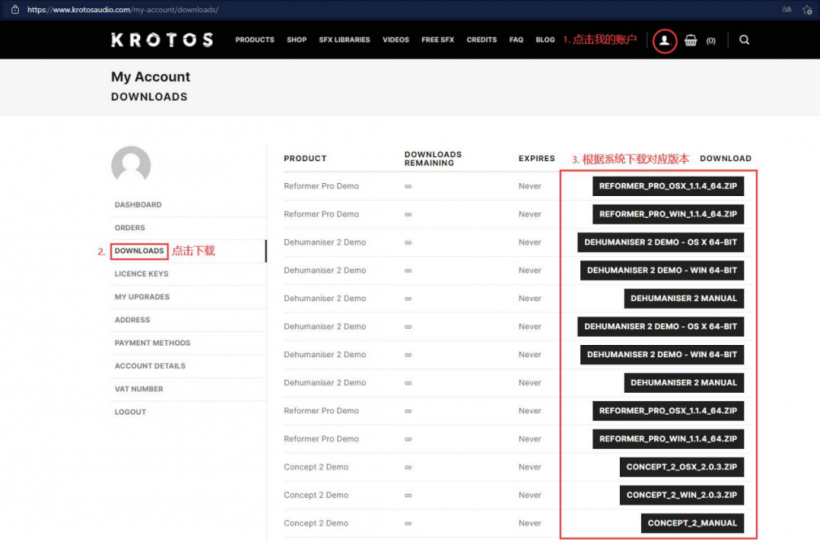Open the BLOG link

[545, 40]
